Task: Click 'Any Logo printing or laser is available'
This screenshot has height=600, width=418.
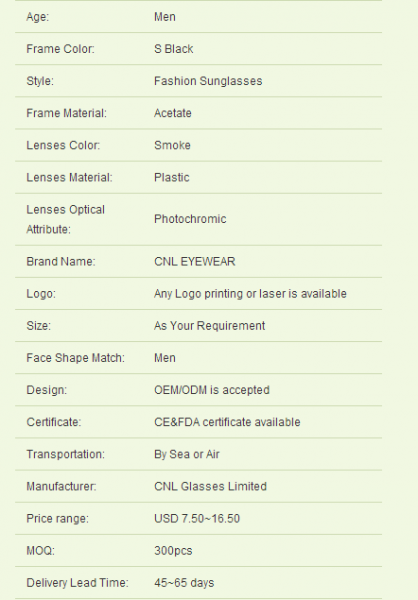Action: (x=250, y=294)
